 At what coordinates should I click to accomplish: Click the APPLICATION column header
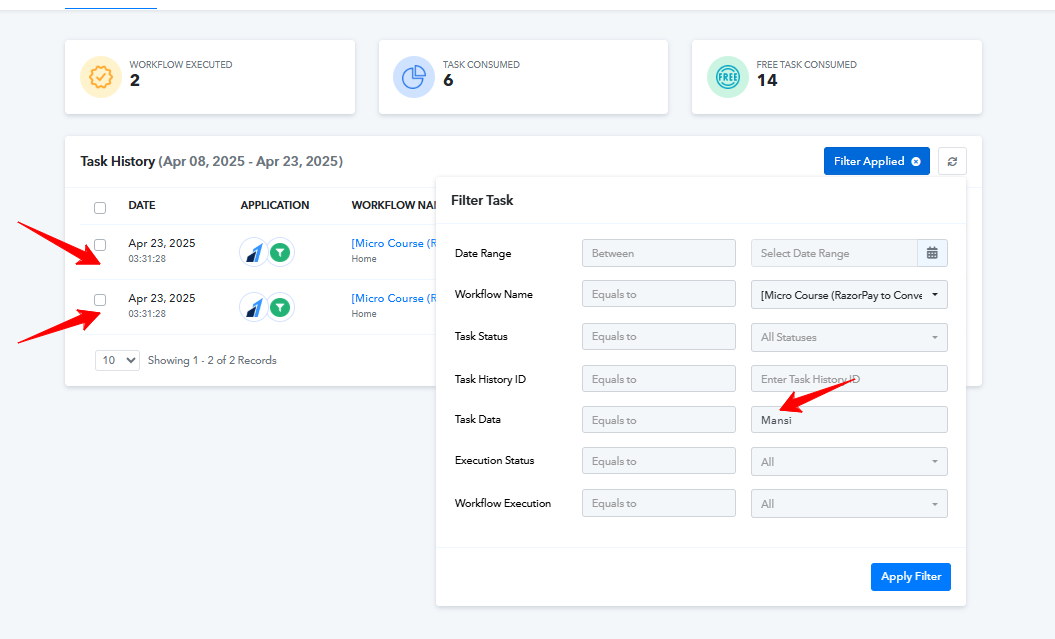(275, 205)
